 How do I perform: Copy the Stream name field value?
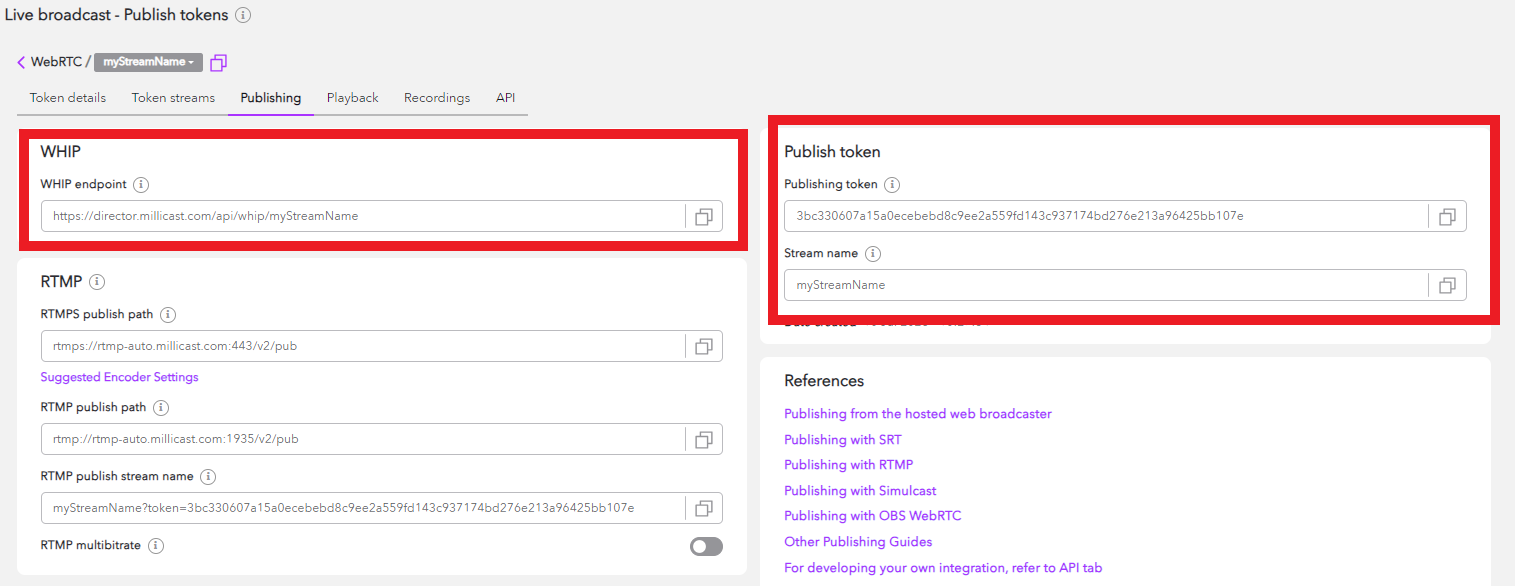(x=1447, y=285)
